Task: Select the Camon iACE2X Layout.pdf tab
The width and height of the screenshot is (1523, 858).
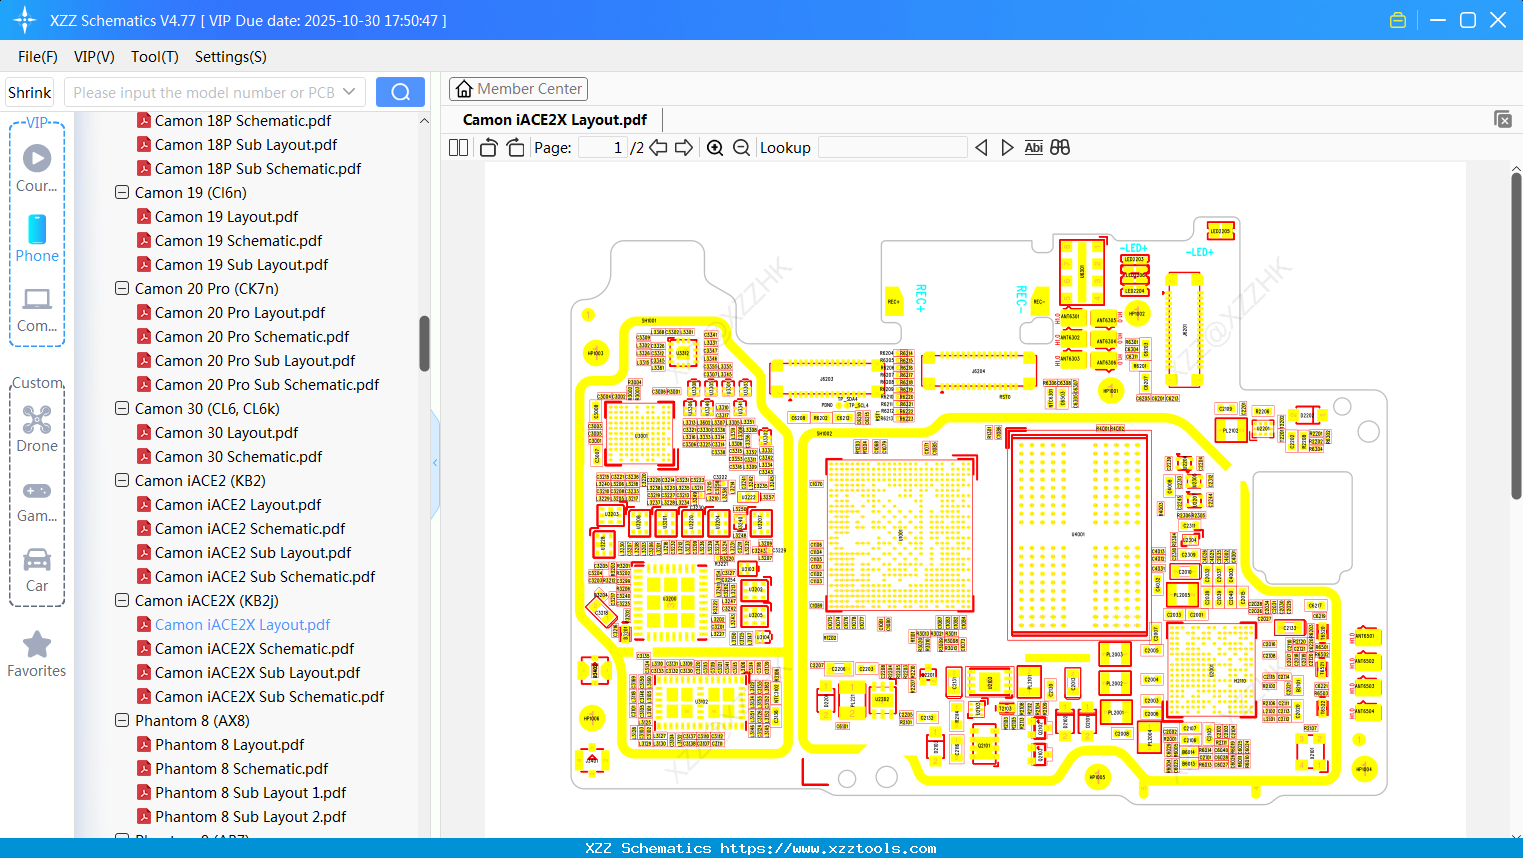Action: click(x=555, y=120)
